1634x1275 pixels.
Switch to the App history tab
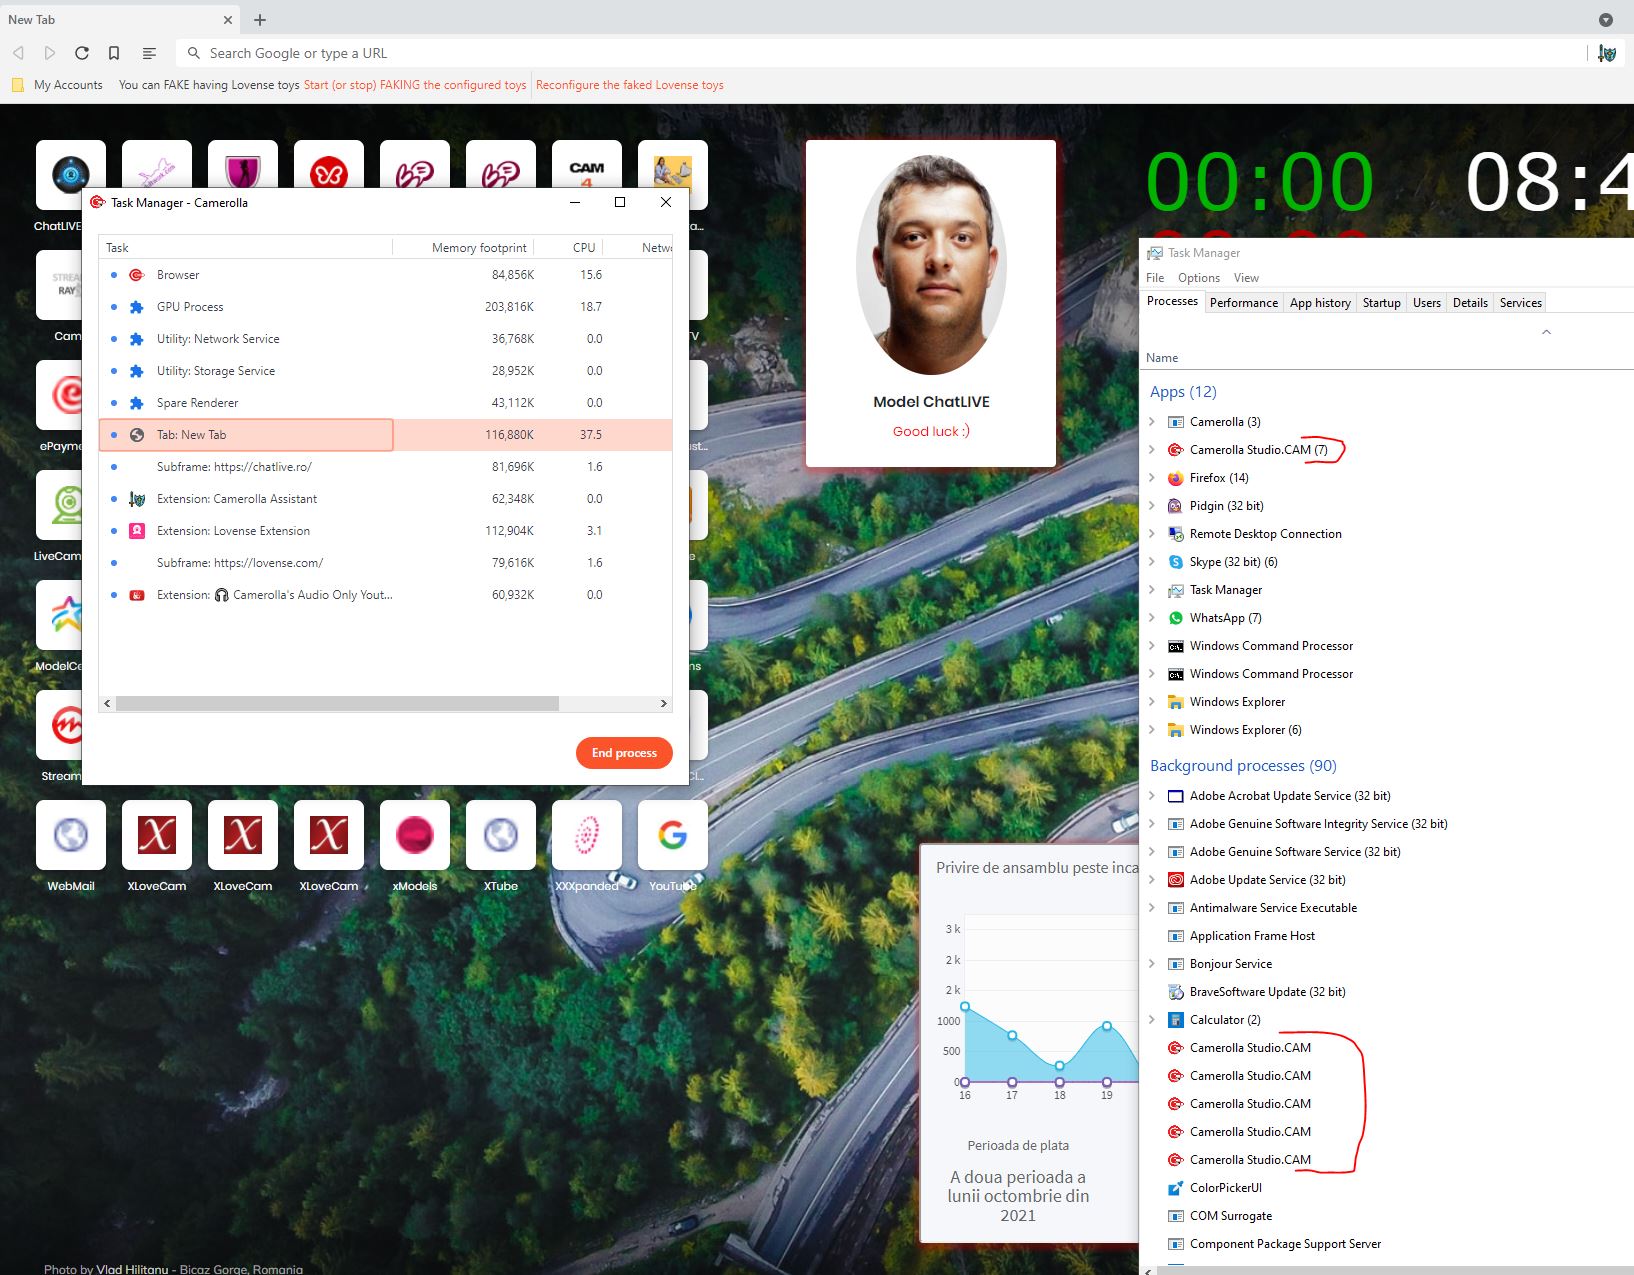click(x=1320, y=303)
